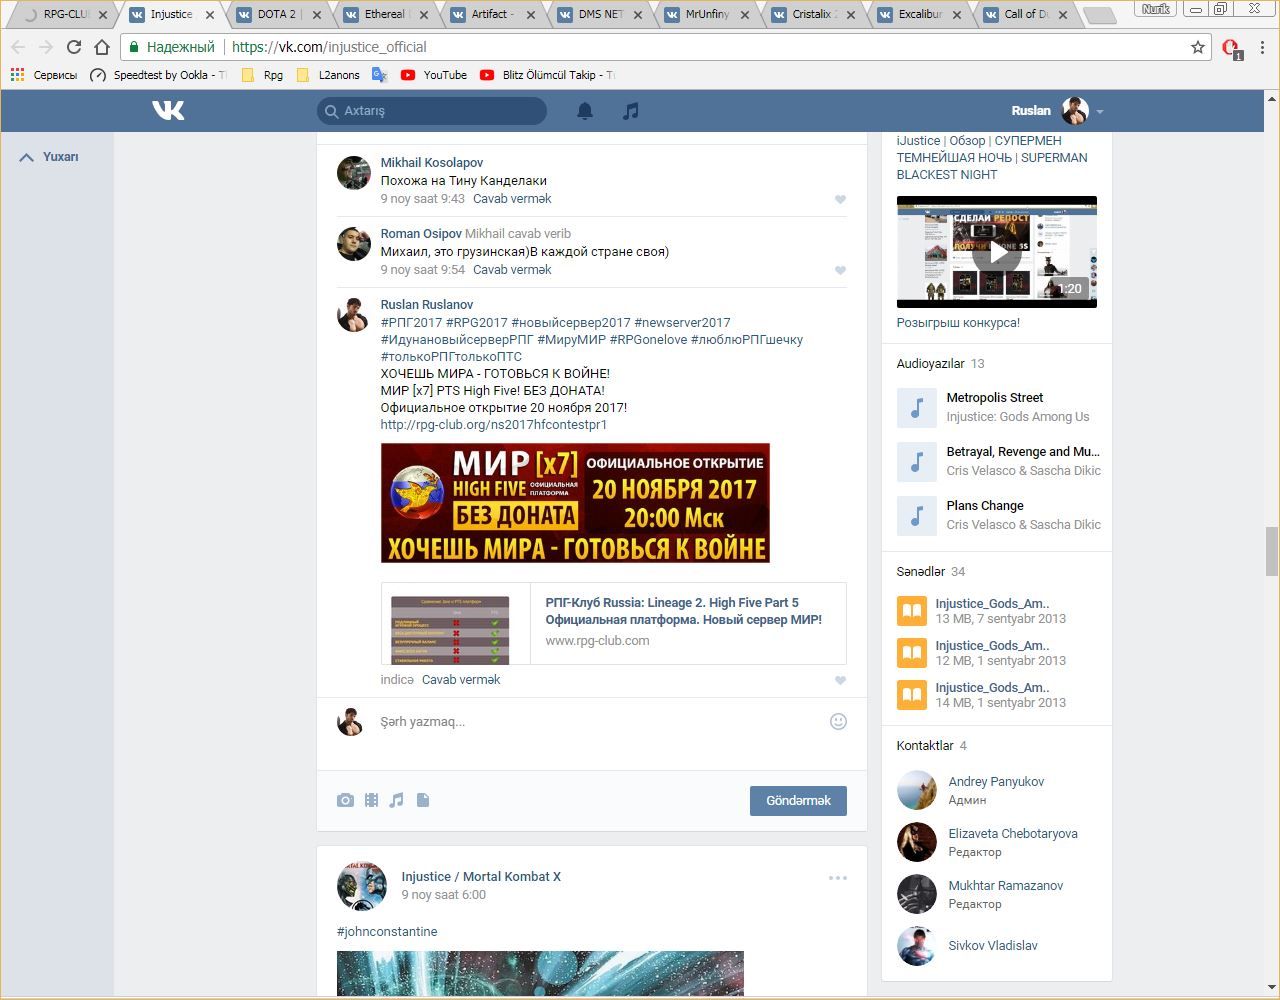
Task: Open the RPG-Клуб Russia link preview title
Action: [684, 611]
